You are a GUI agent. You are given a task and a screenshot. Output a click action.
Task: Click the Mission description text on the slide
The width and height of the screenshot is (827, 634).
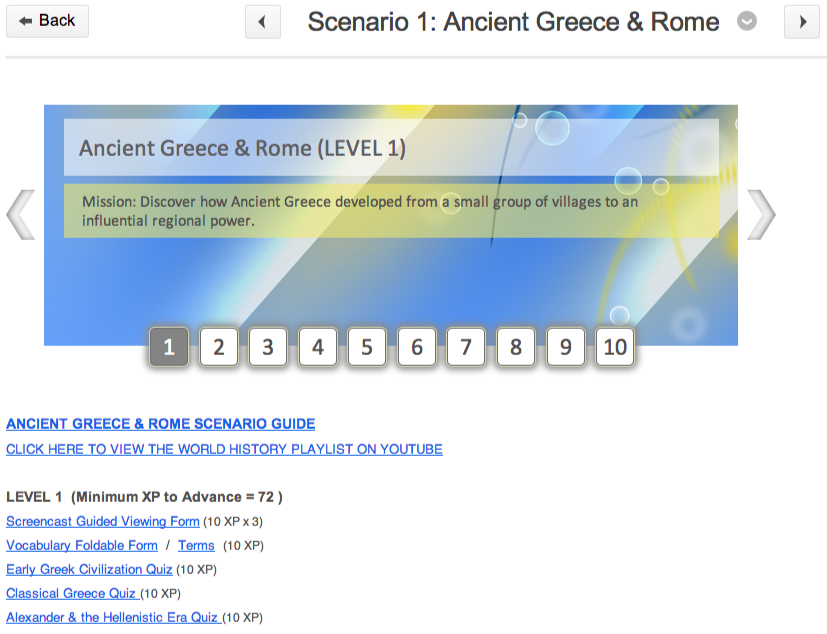tap(360, 211)
